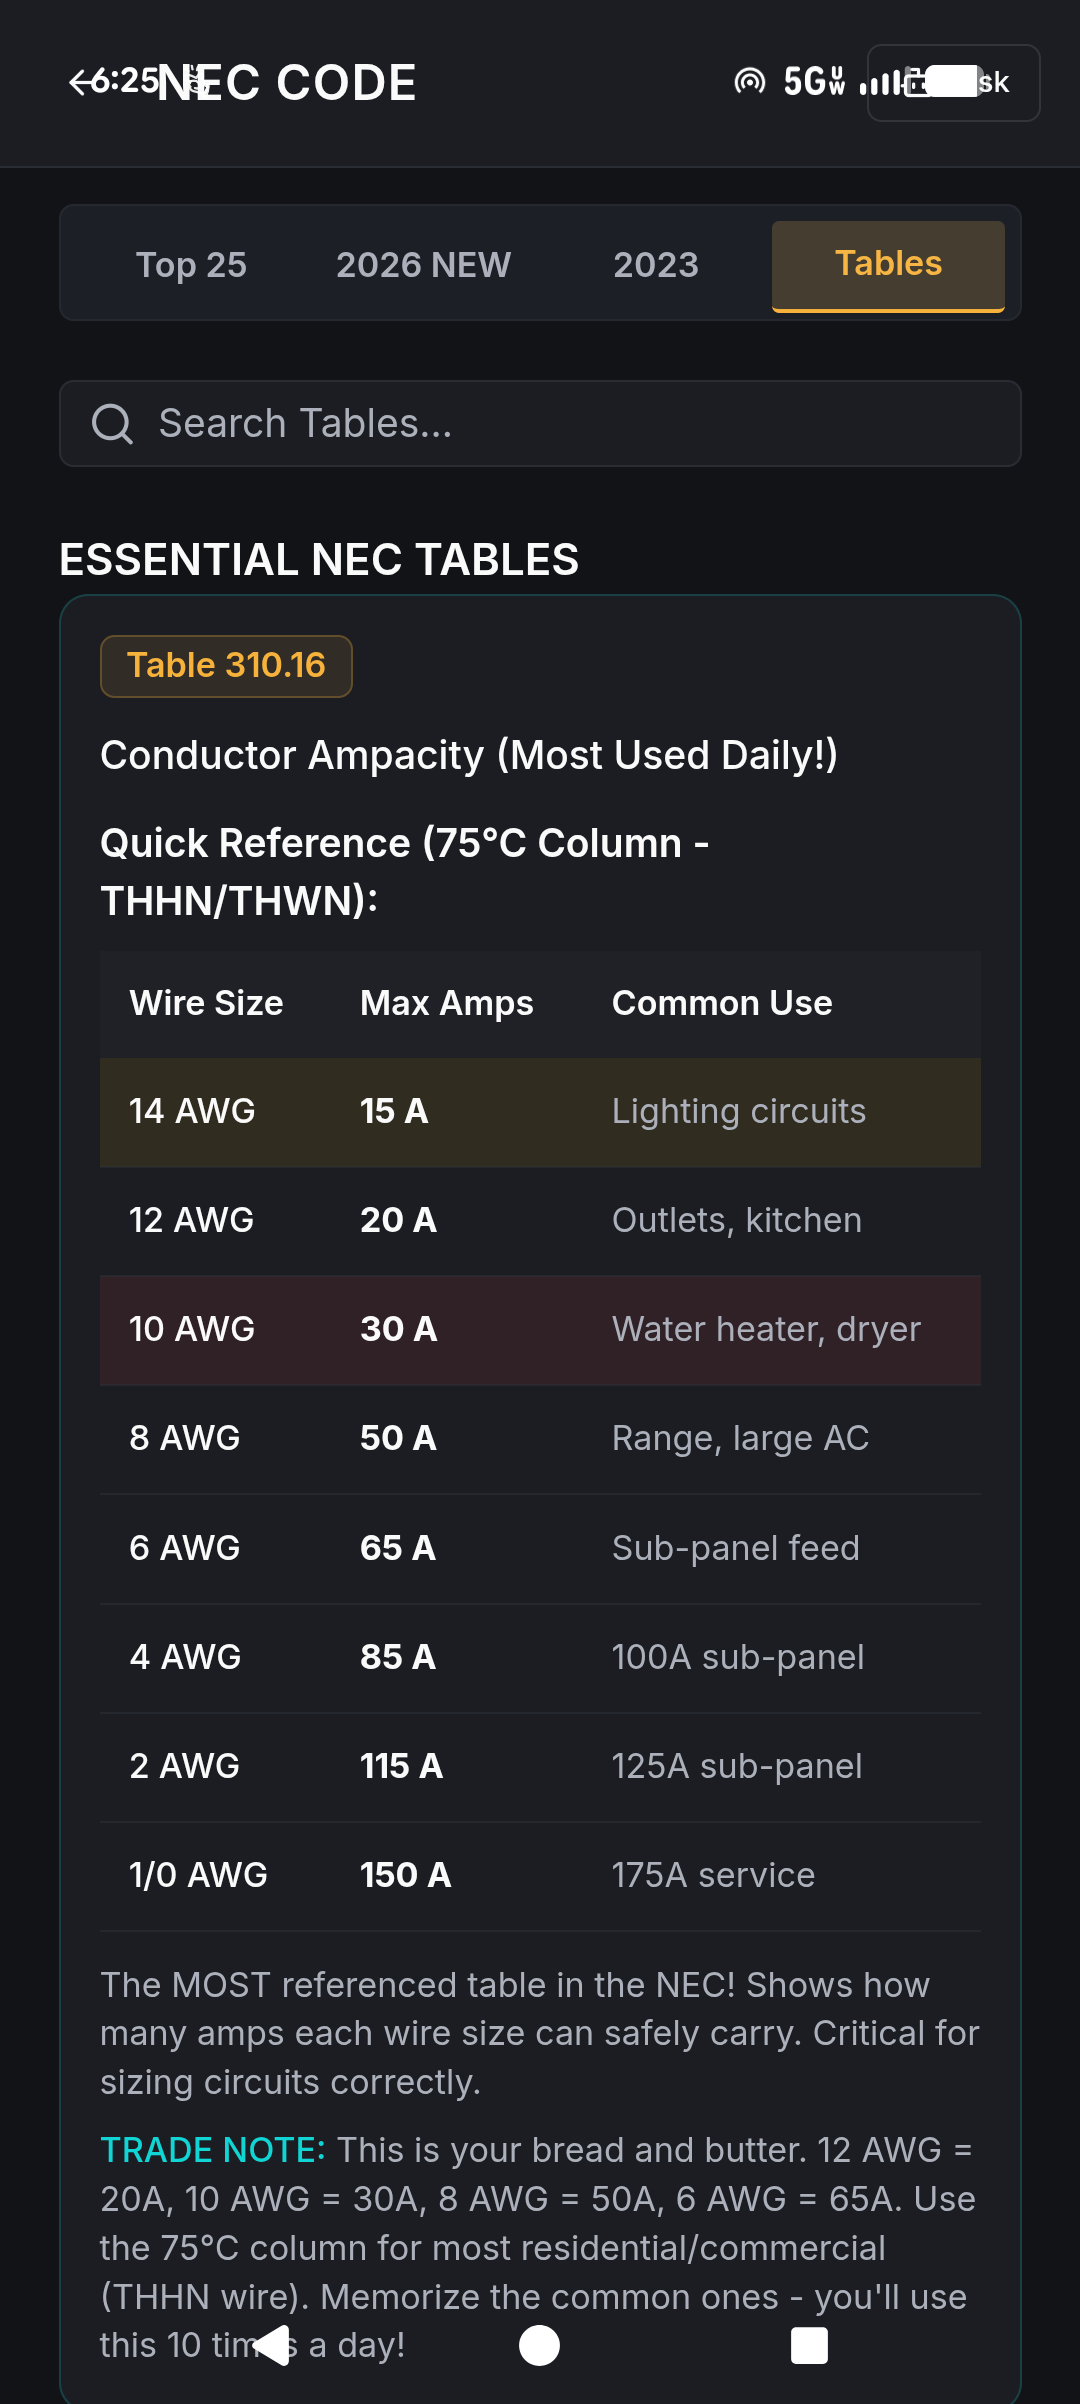Tap Android home circle button
Screen dimensions: 1080x2404
click(540, 2345)
